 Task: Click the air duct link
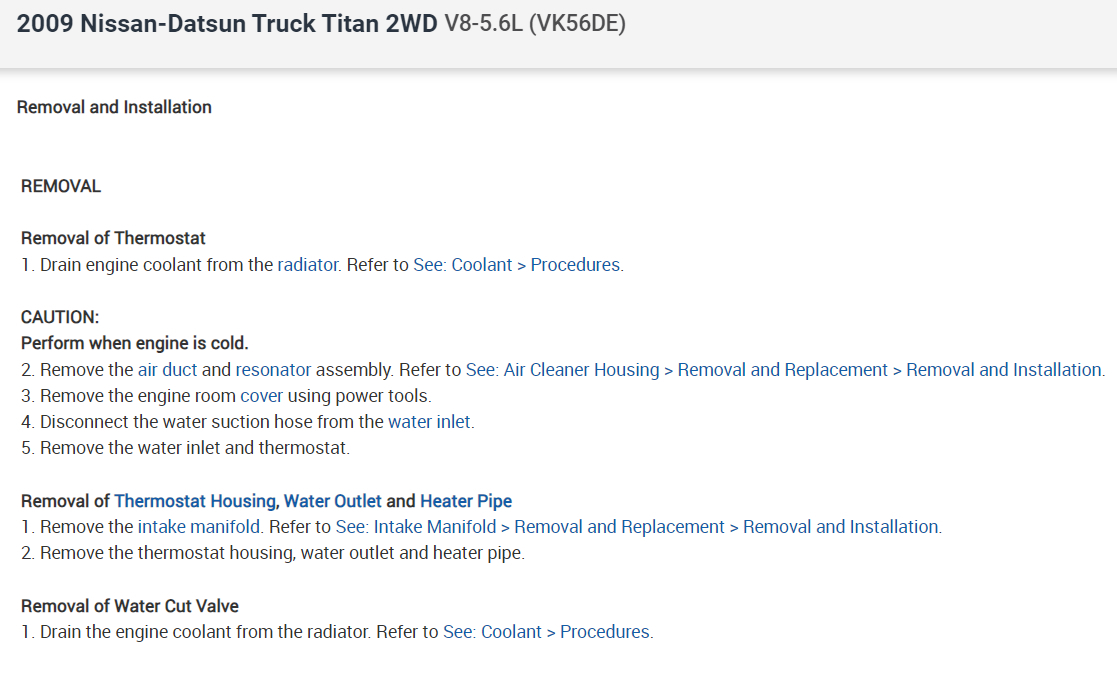pos(167,370)
